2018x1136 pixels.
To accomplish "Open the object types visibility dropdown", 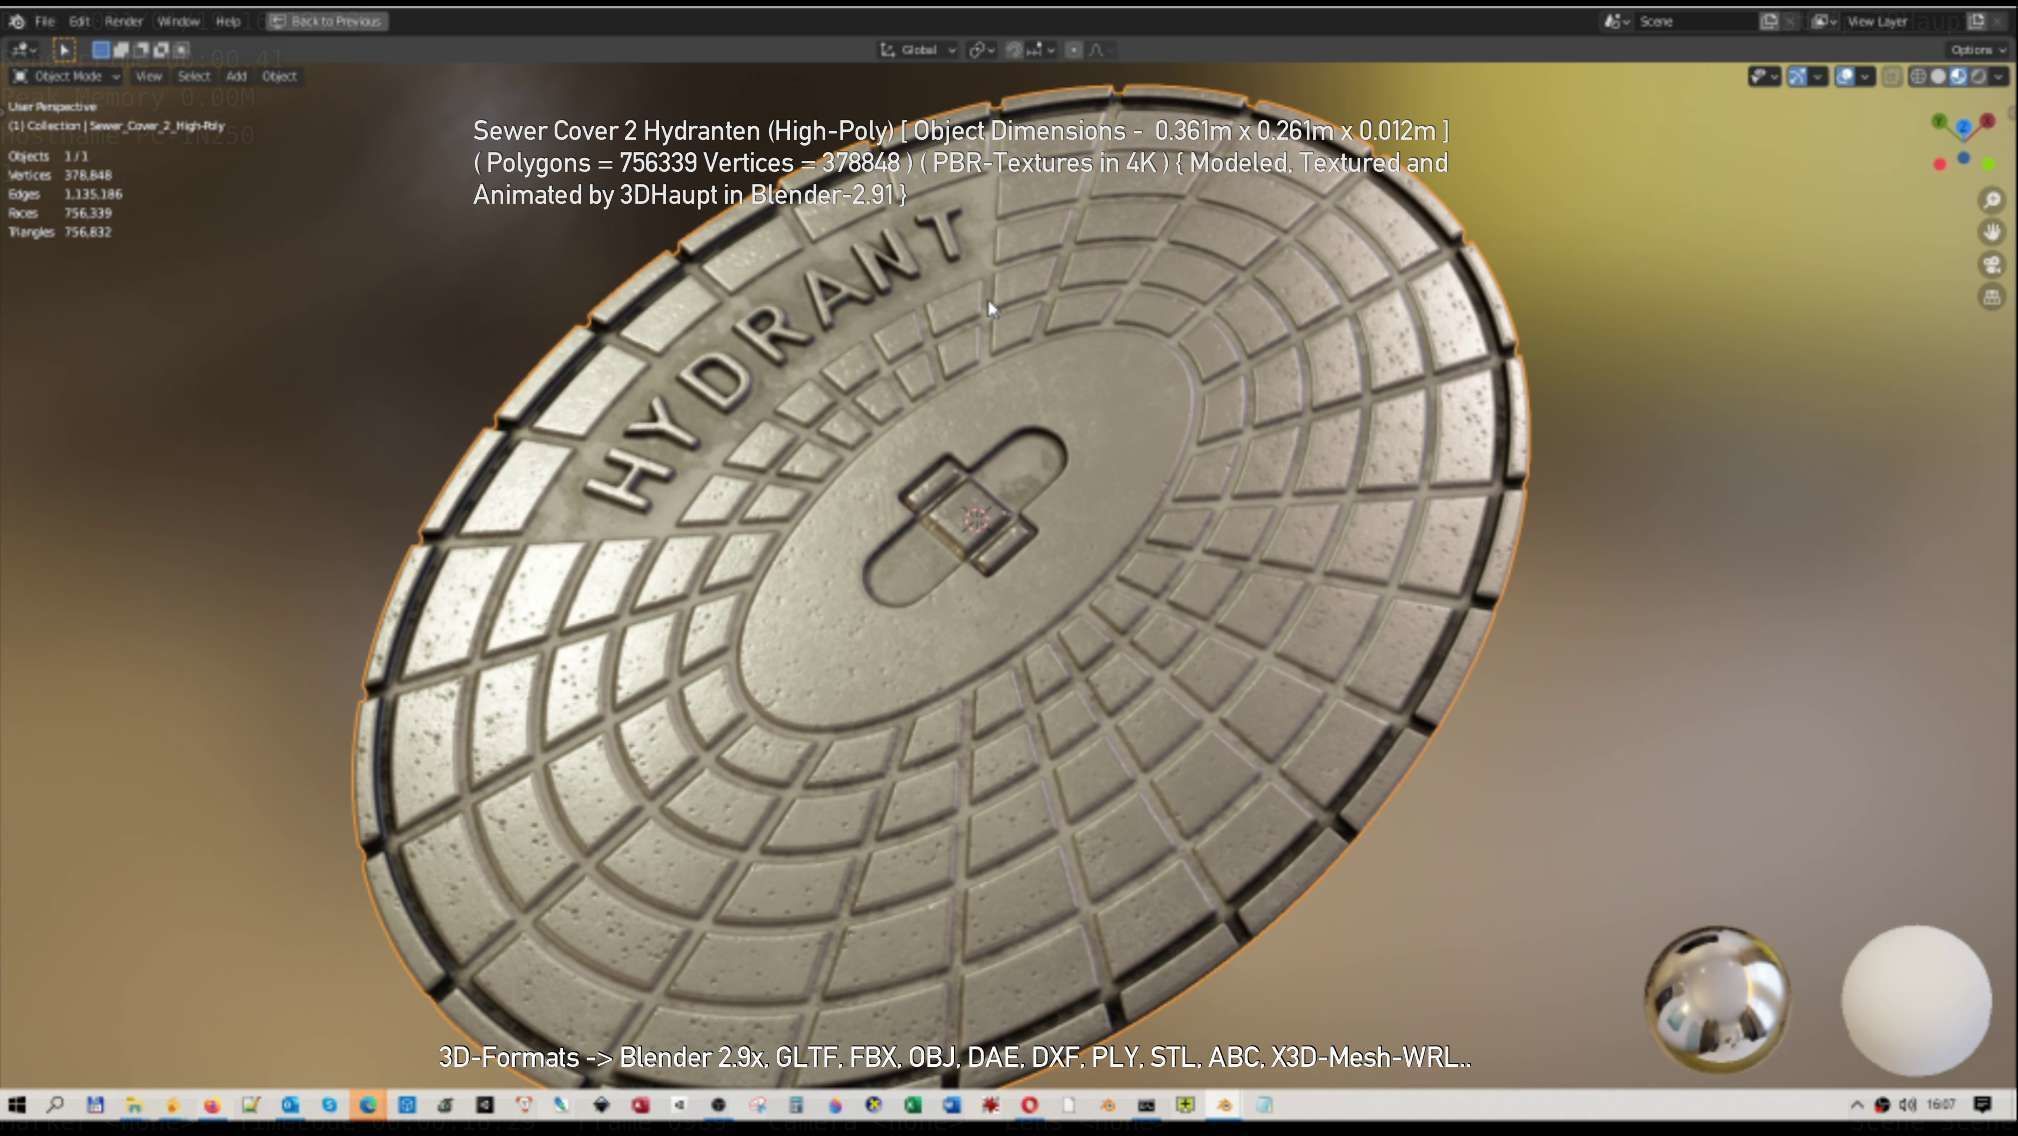I will coord(1765,76).
